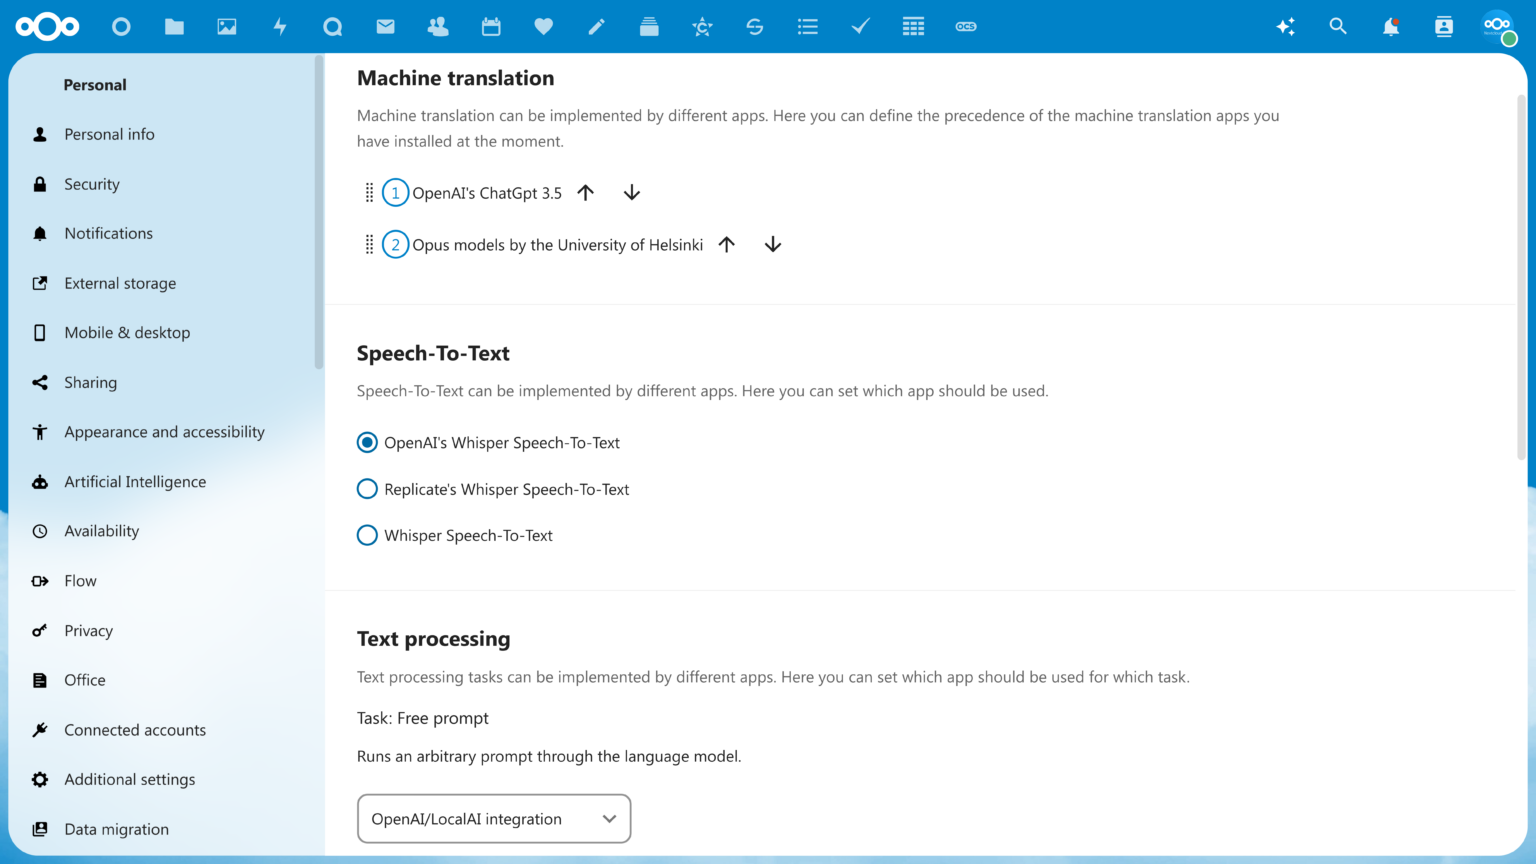The height and width of the screenshot is (864, 1536).
Task: Move Opus models up in translation precedence
Action: (x=727, y=244)
